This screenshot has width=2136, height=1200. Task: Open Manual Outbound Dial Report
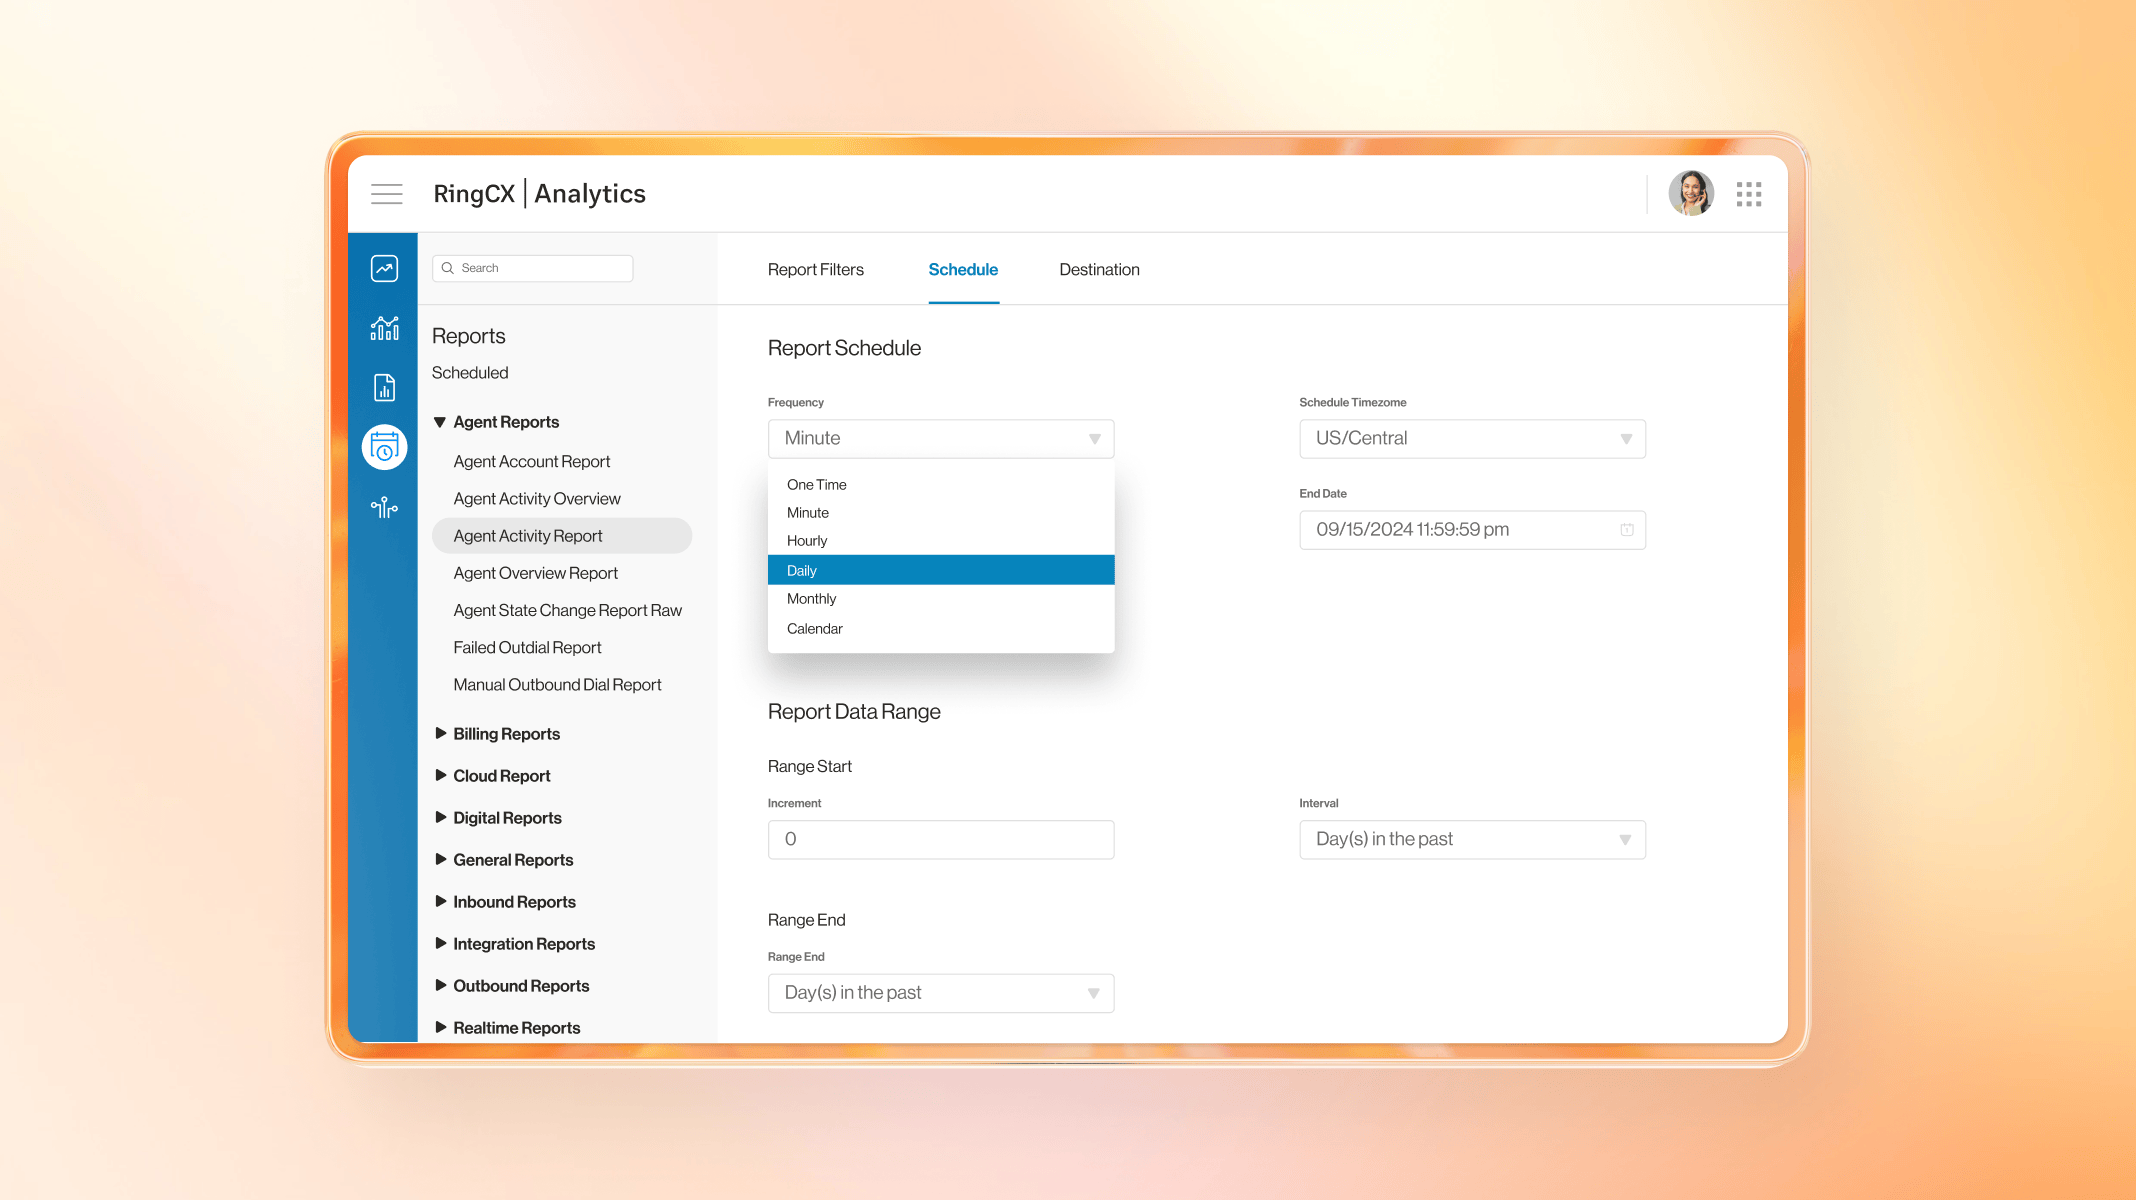tap(557, 685)
